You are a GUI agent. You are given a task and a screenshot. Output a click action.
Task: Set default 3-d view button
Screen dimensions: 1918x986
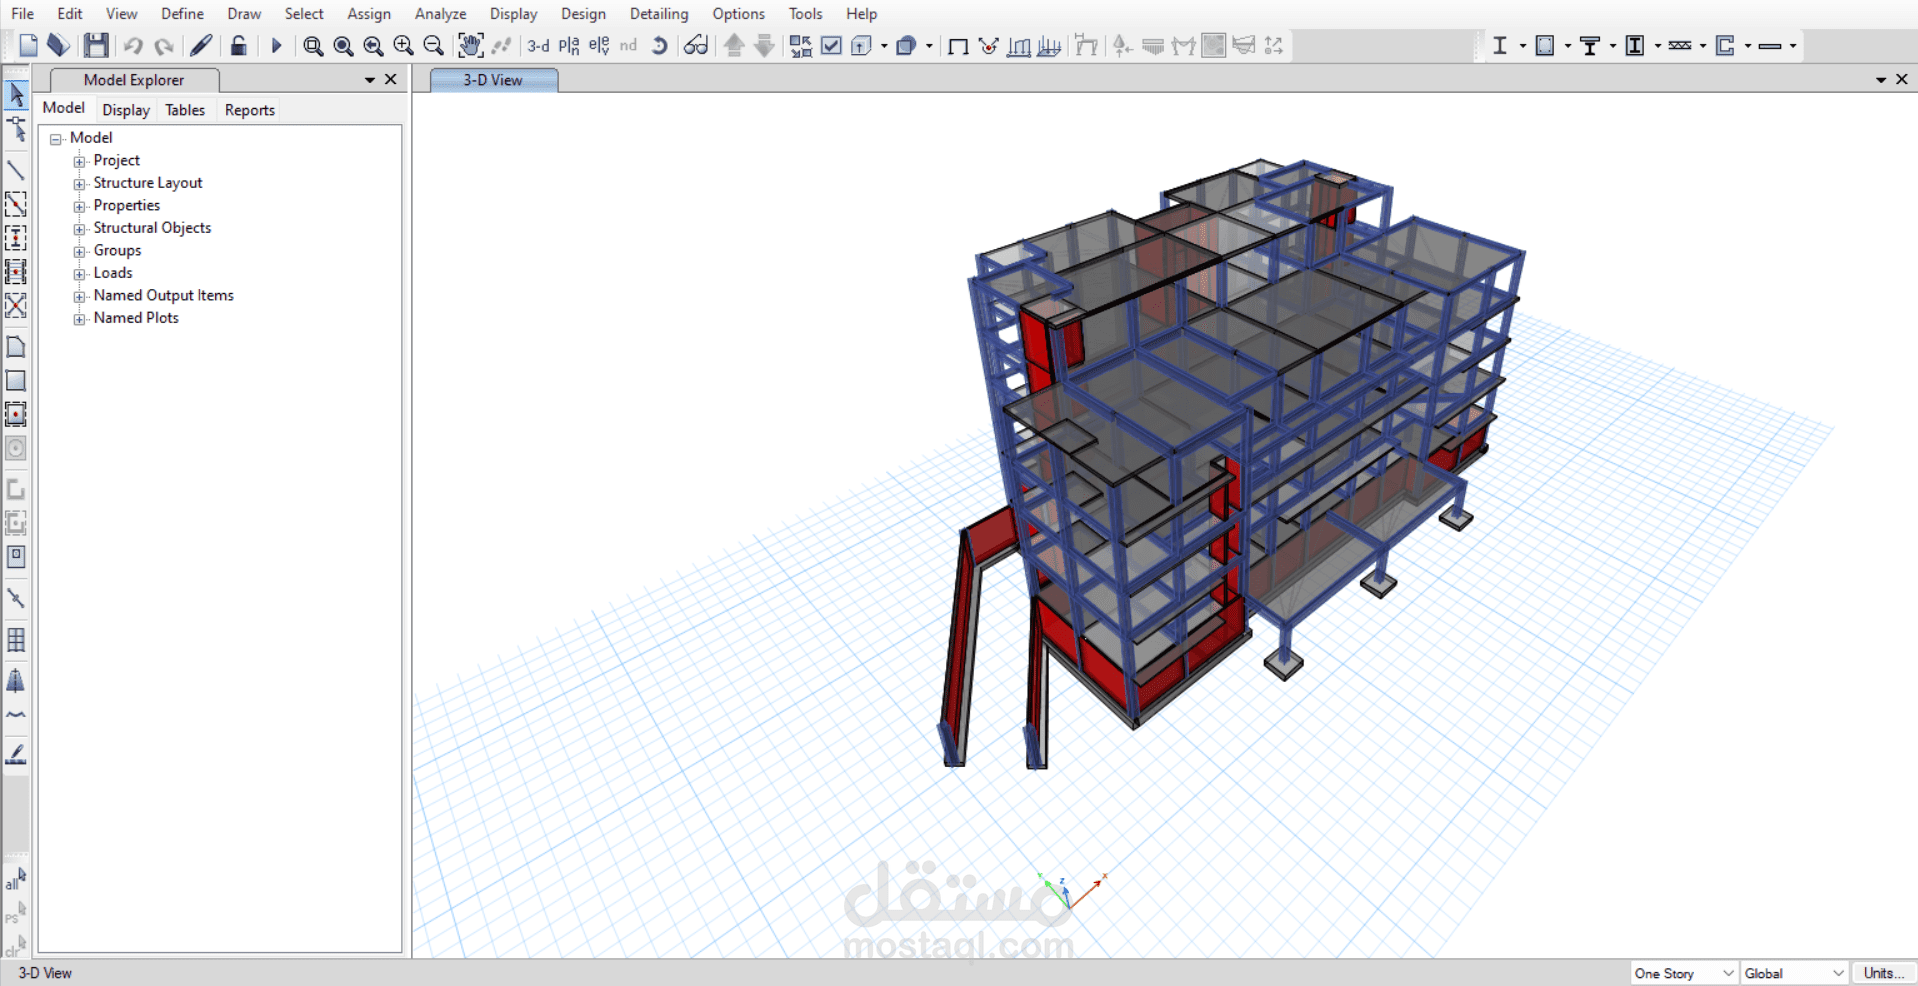(538, 45)
